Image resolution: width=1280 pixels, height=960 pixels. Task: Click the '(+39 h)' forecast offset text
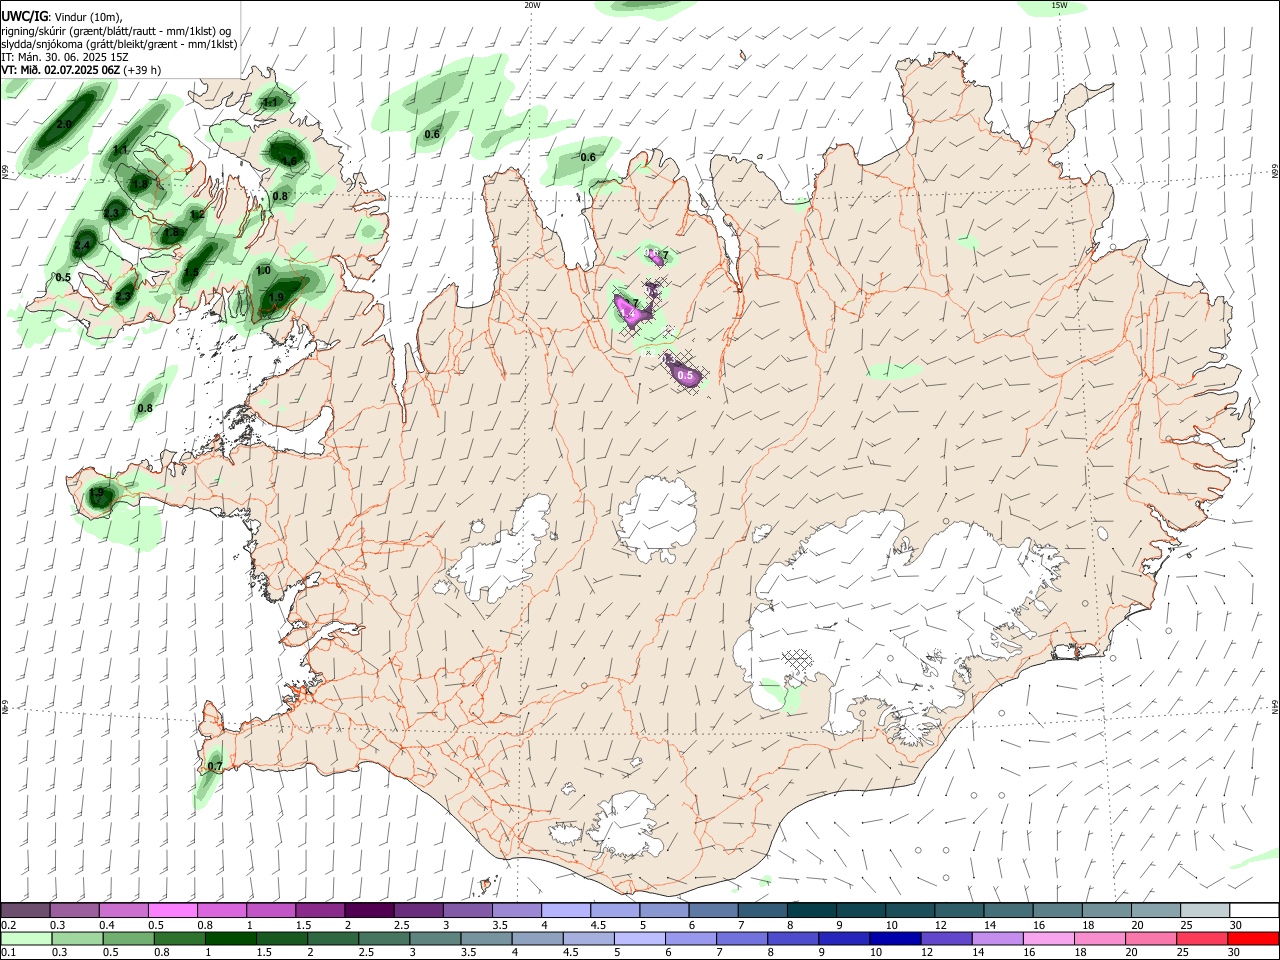(143, 70)
